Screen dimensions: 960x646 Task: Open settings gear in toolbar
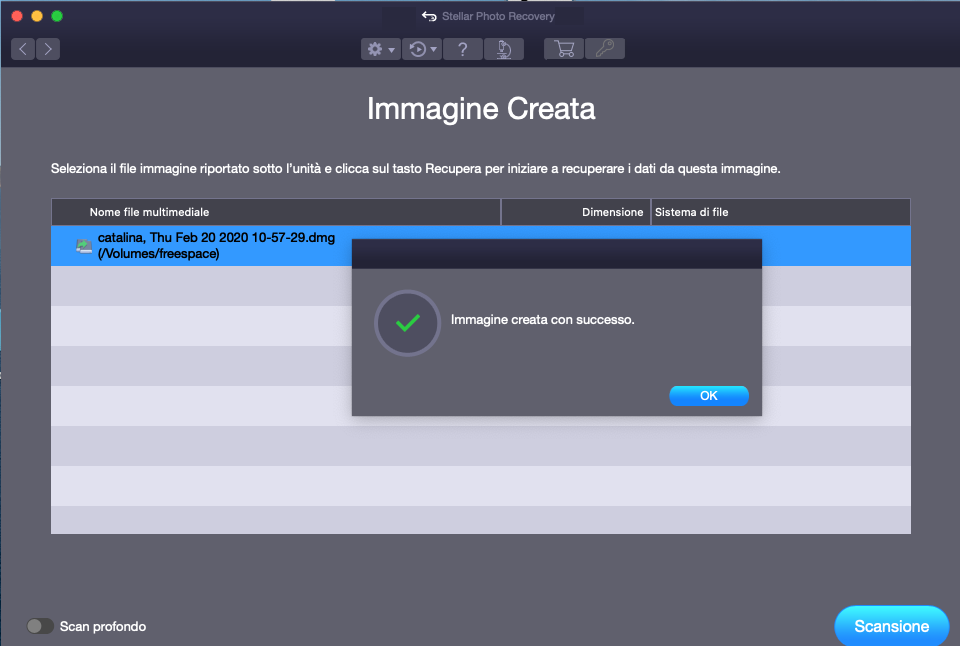375,49
